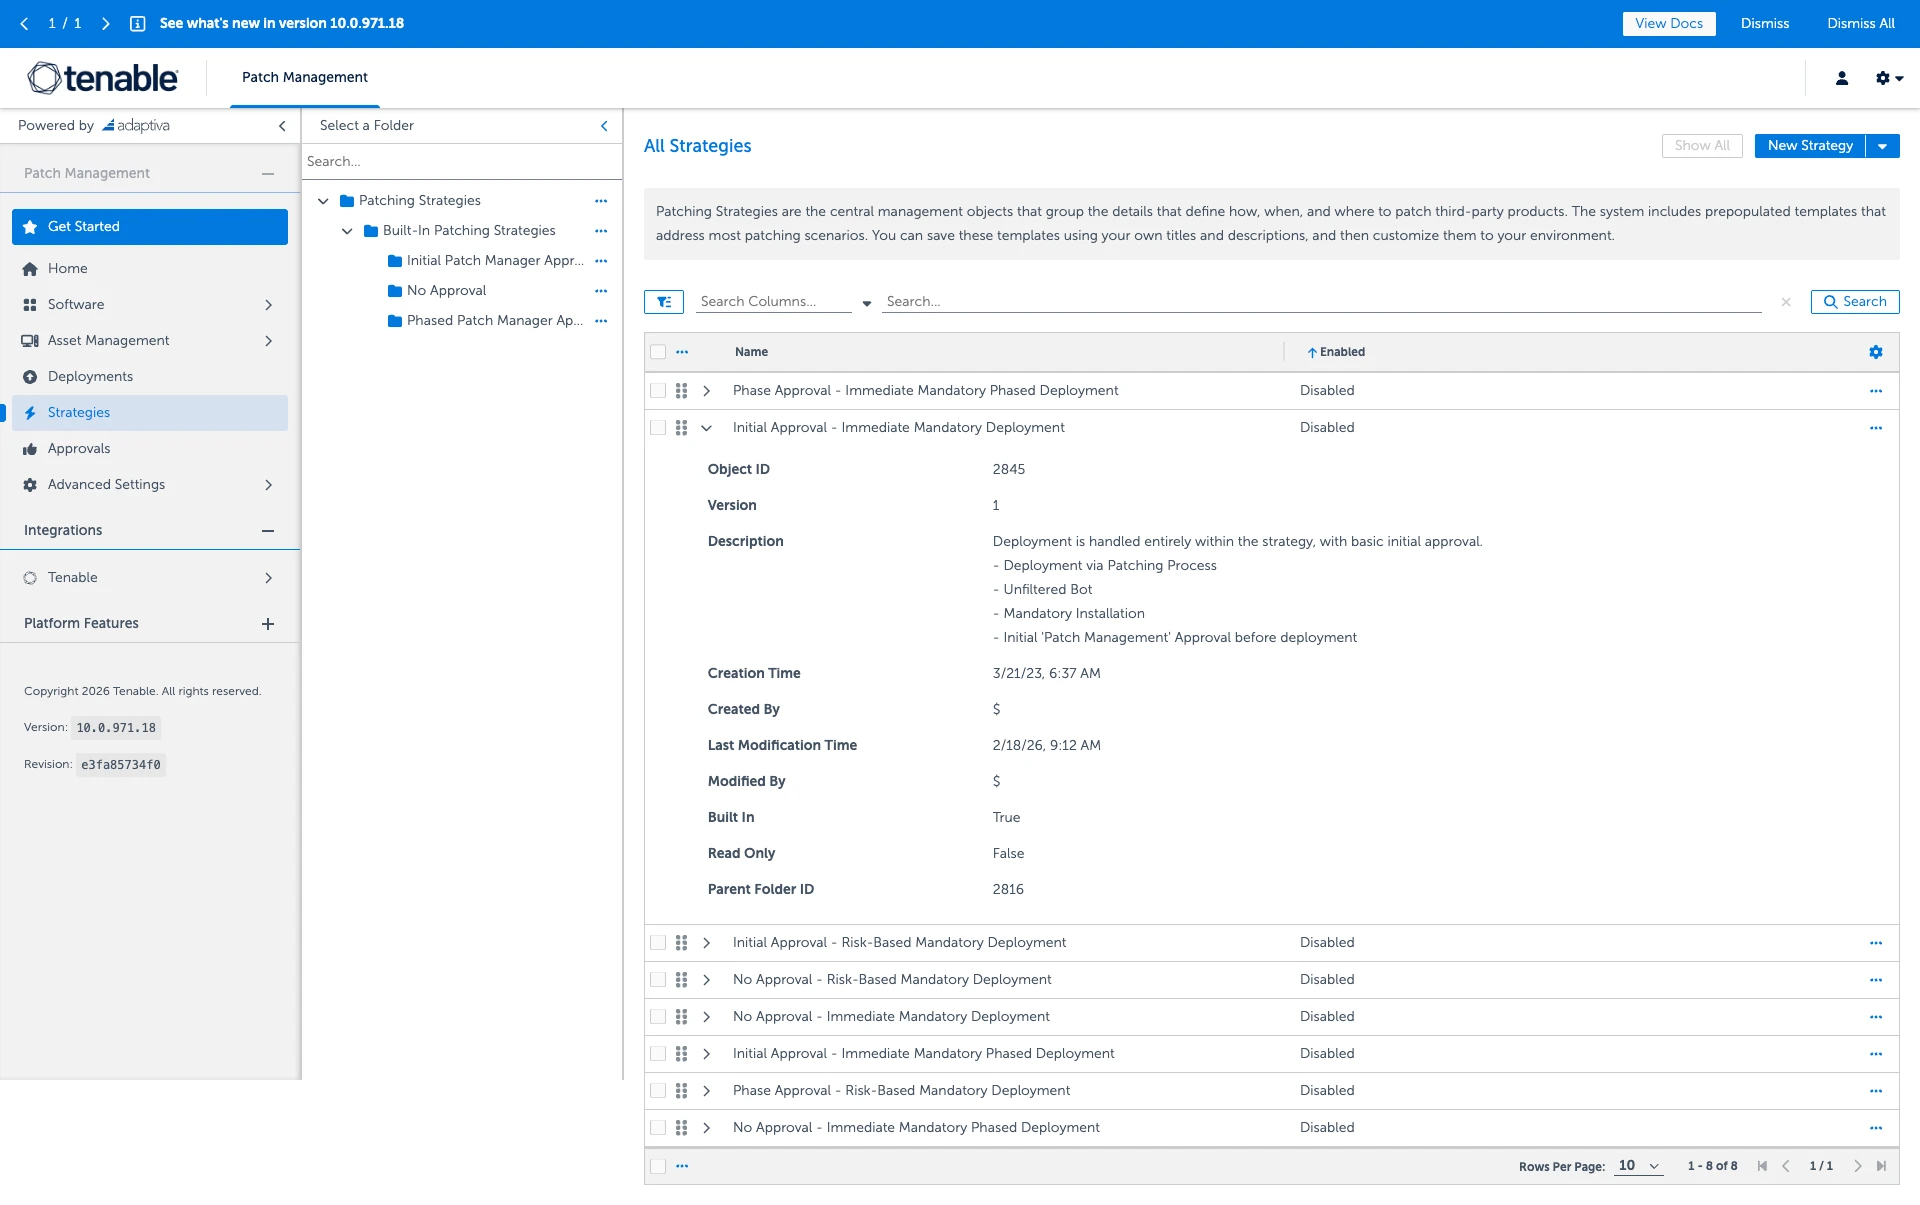This screenshot has height=1205, width=1920.
Task: Toggle the select-all header checkbox
Action: click(658, 352)
